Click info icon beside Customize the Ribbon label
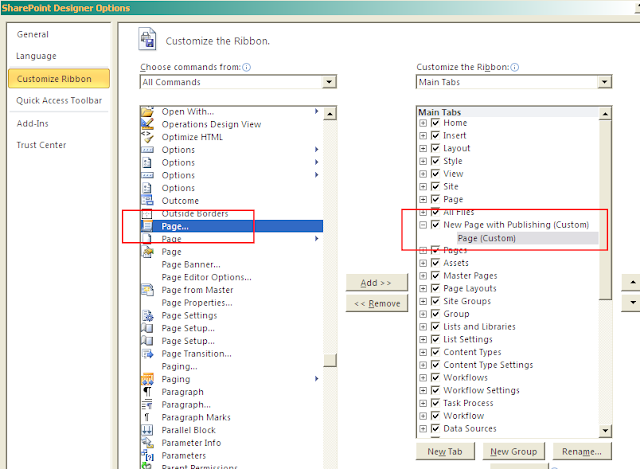 pos(515,67)
